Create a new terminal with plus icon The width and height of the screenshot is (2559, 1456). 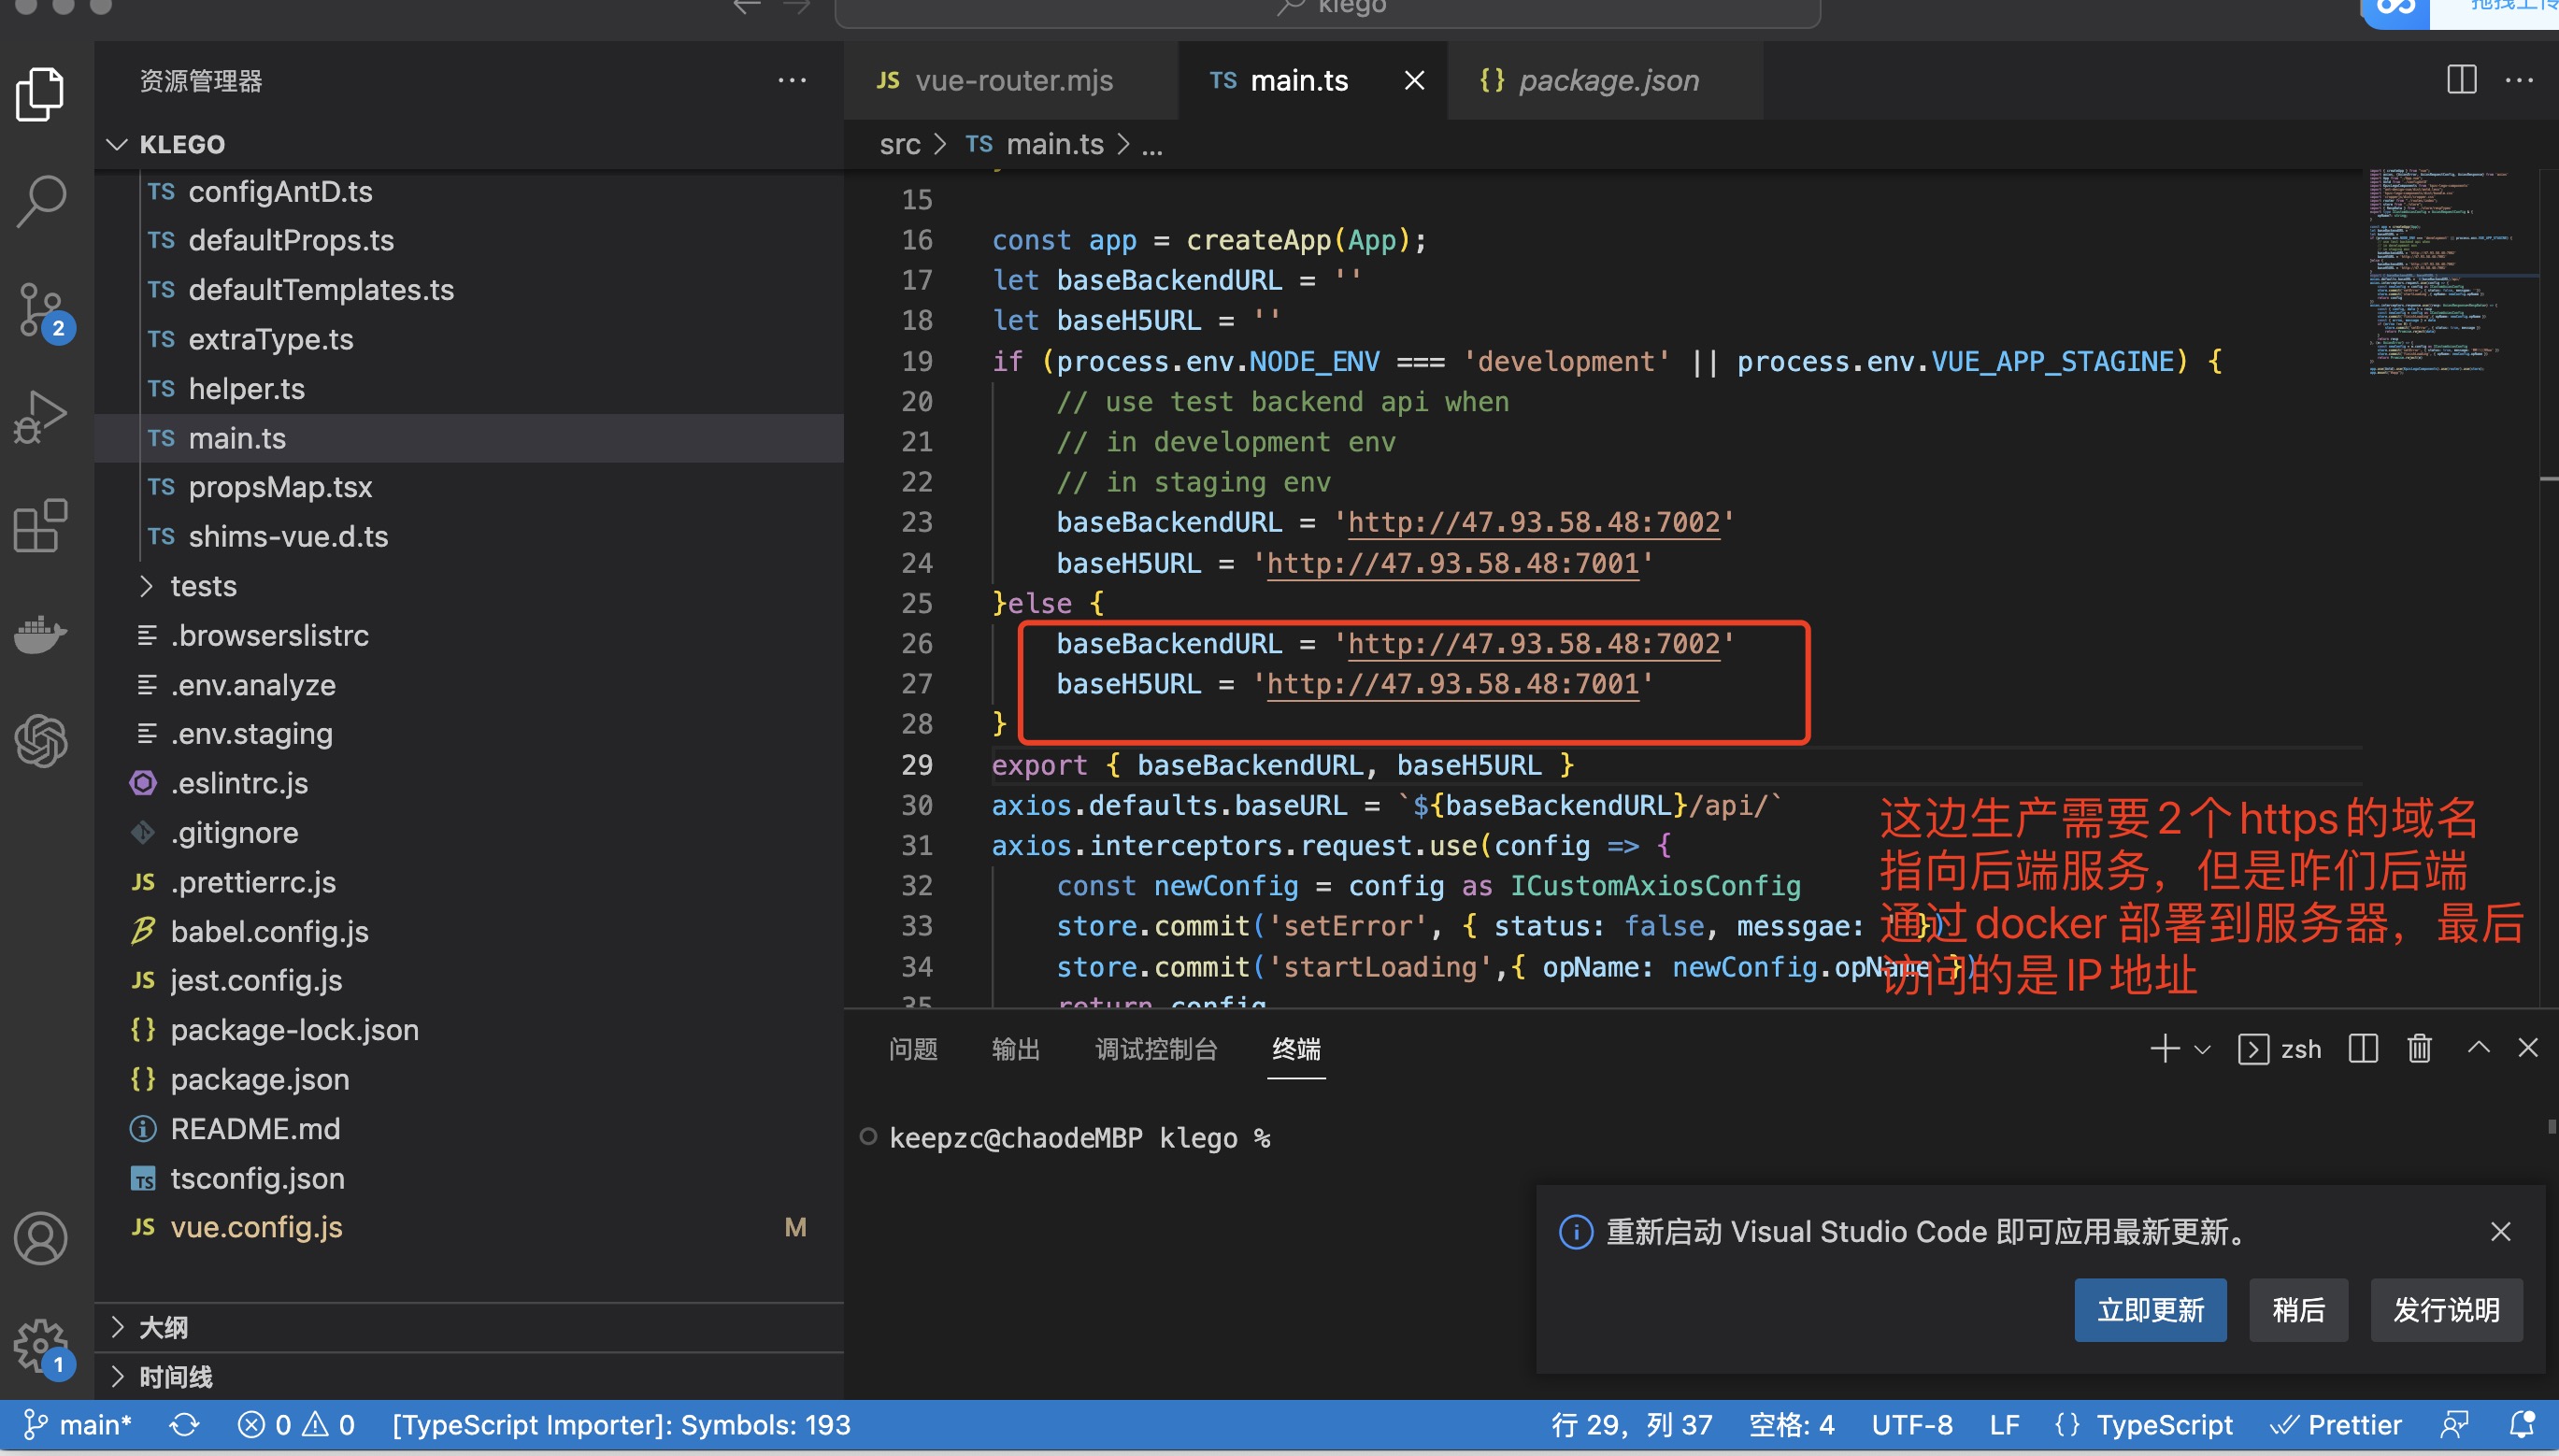pyautogui.click(x=2165, y=1048)
